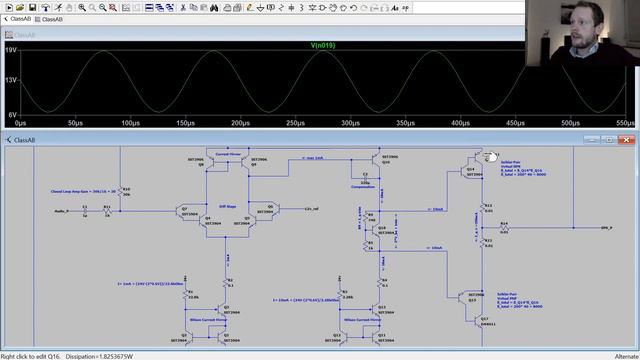Open the Control Panel hammer icon
This screenshot has width=640, height=360.
46,7
